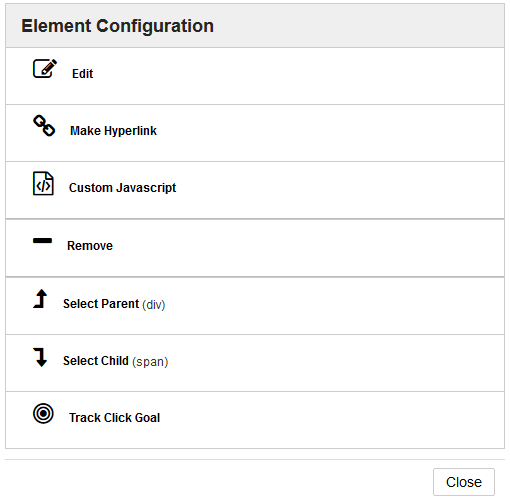Click the Edit pencil icon

(x=45, y=68)
